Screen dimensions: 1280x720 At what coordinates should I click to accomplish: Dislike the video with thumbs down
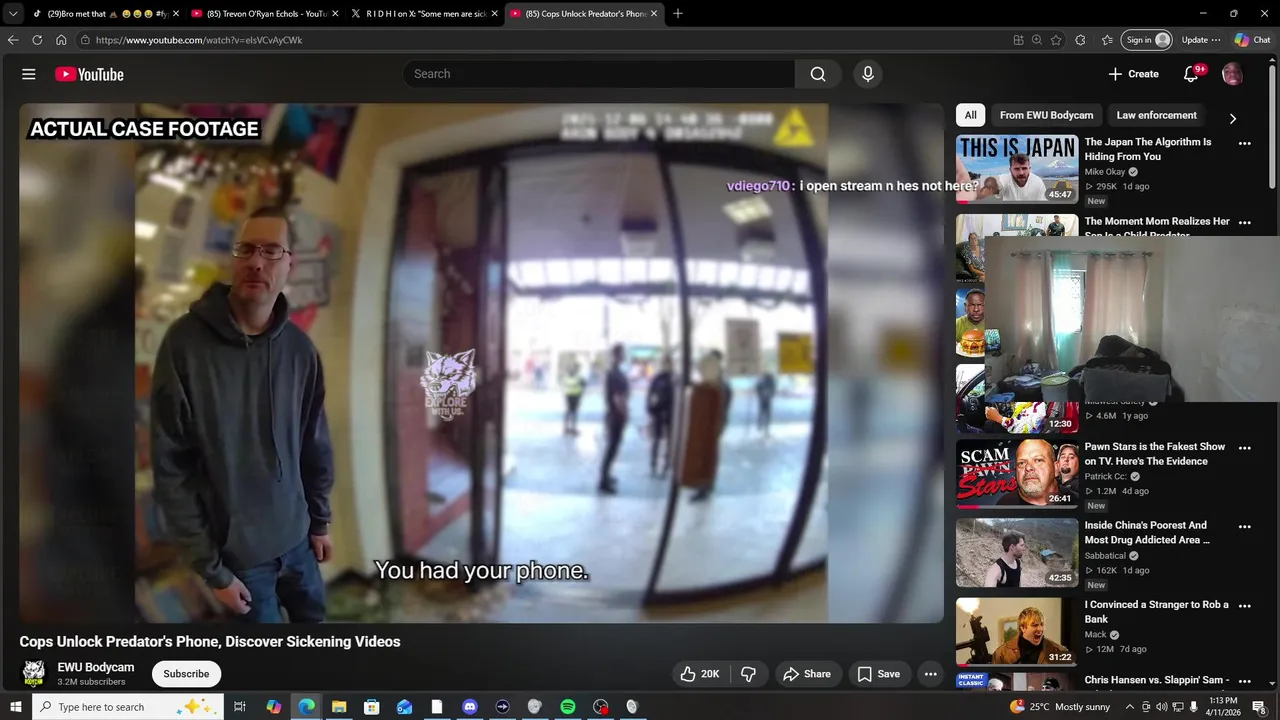tap(748, 674)
